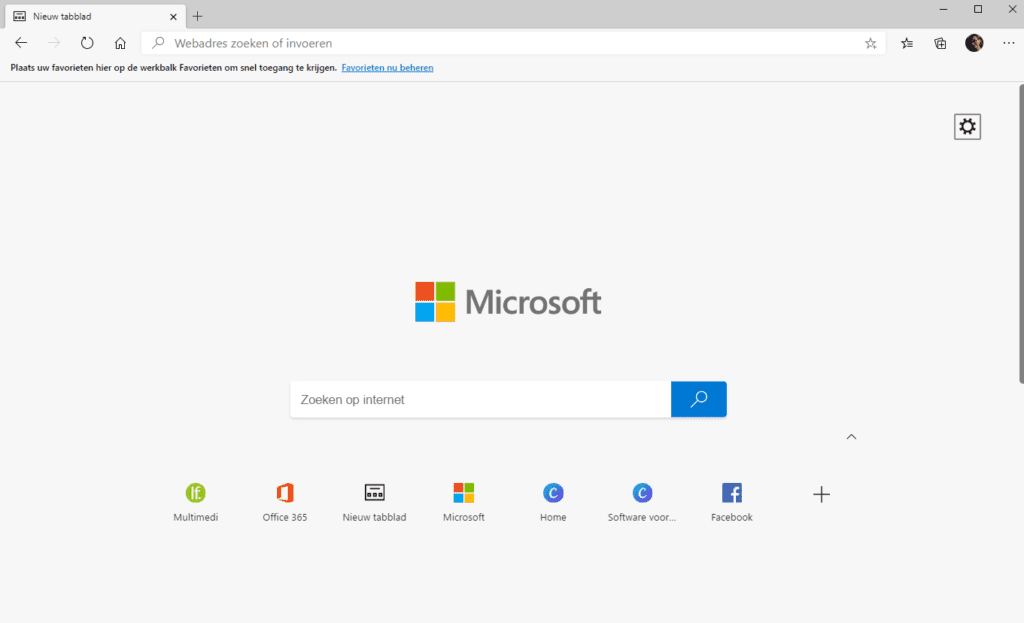Open a new tab with plus button
This screenshot has width=1024, height=623.
point(197,16)
